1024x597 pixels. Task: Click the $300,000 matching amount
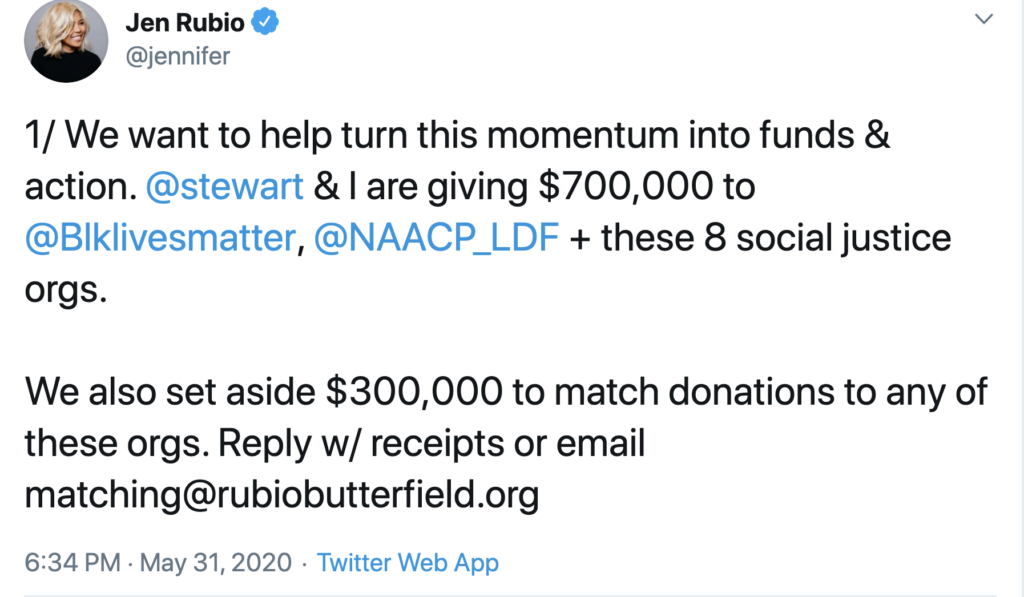click(x=414, y=392)
